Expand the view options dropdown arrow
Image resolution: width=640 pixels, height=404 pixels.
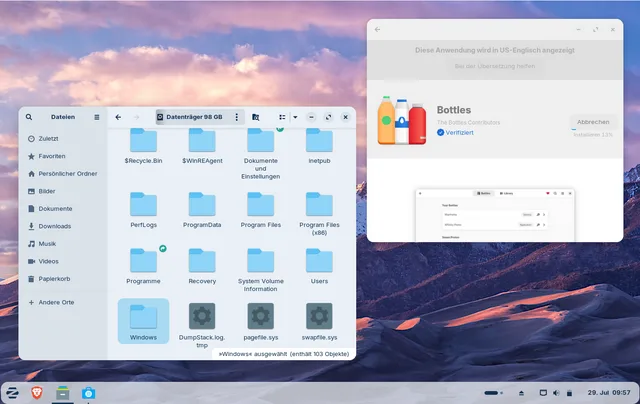click(x=295, y=117)
